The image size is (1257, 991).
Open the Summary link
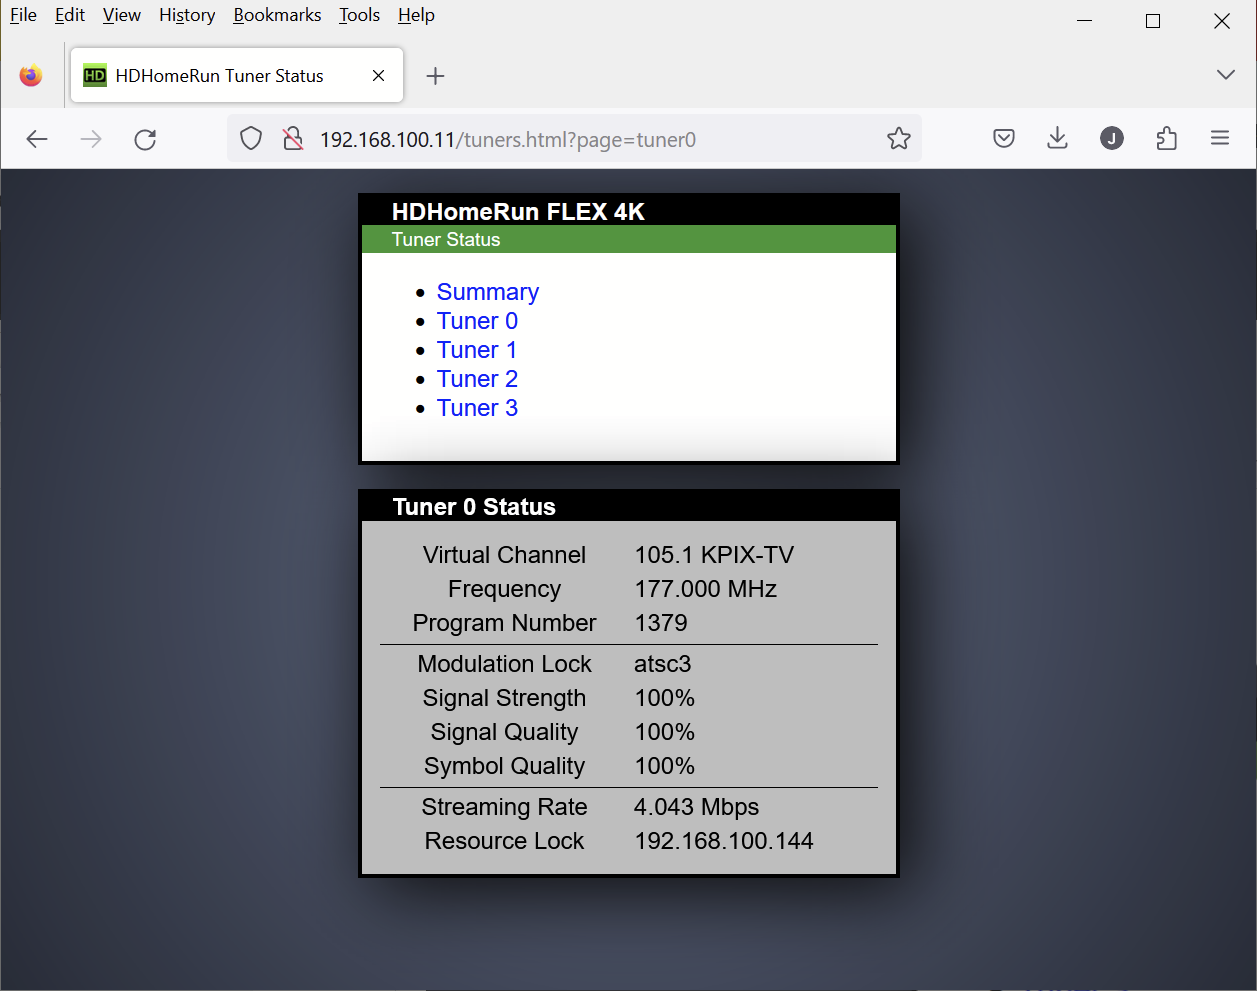(x=488, y=292)
